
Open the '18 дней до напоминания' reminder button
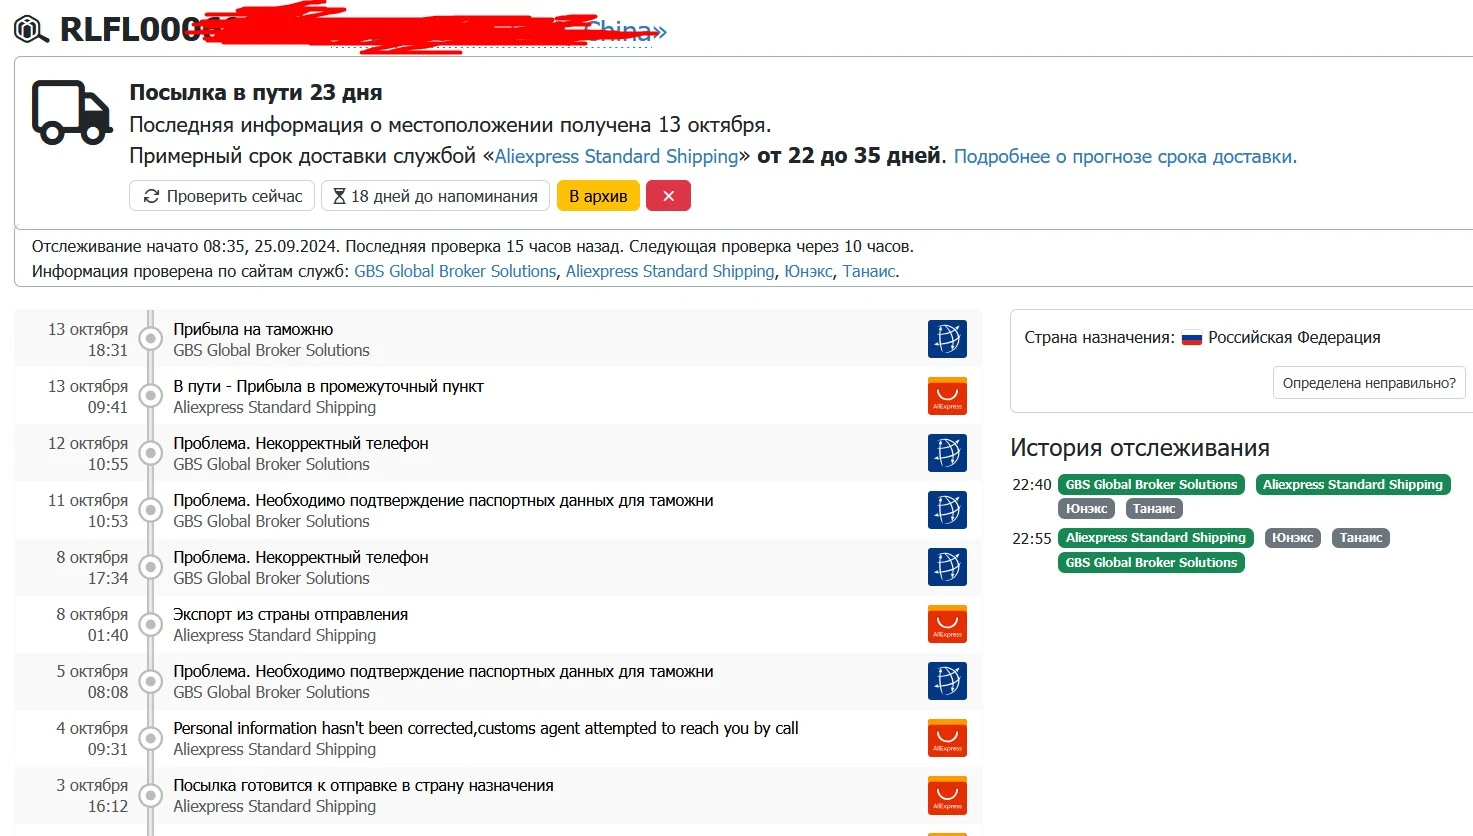[435, 196]
